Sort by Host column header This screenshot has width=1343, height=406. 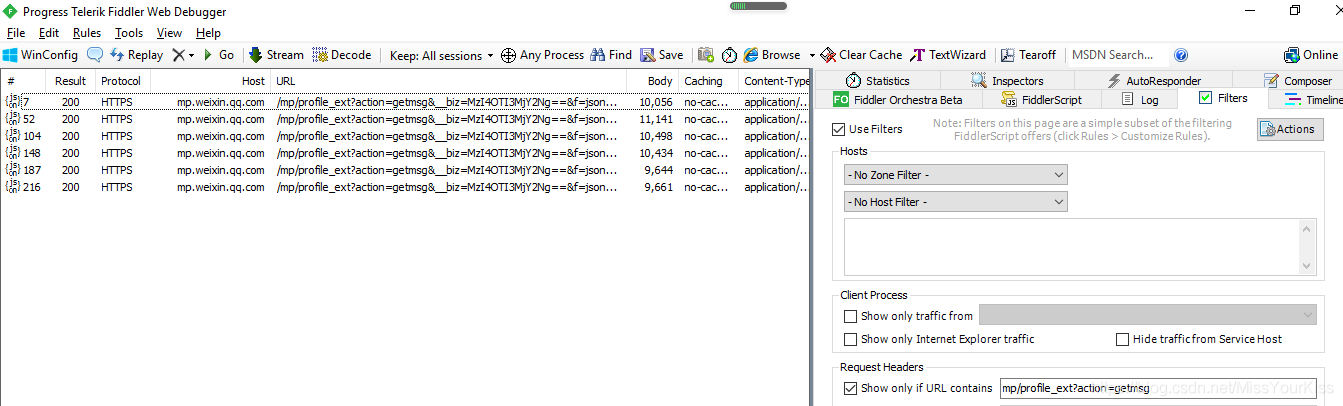(211, 81)
